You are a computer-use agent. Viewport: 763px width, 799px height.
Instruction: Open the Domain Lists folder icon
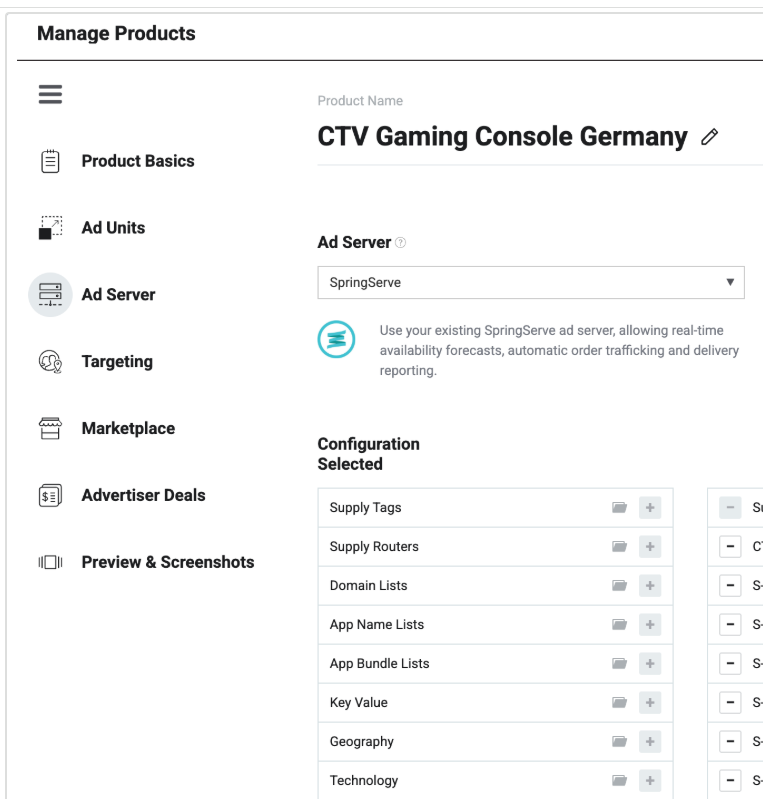[620, 586]
